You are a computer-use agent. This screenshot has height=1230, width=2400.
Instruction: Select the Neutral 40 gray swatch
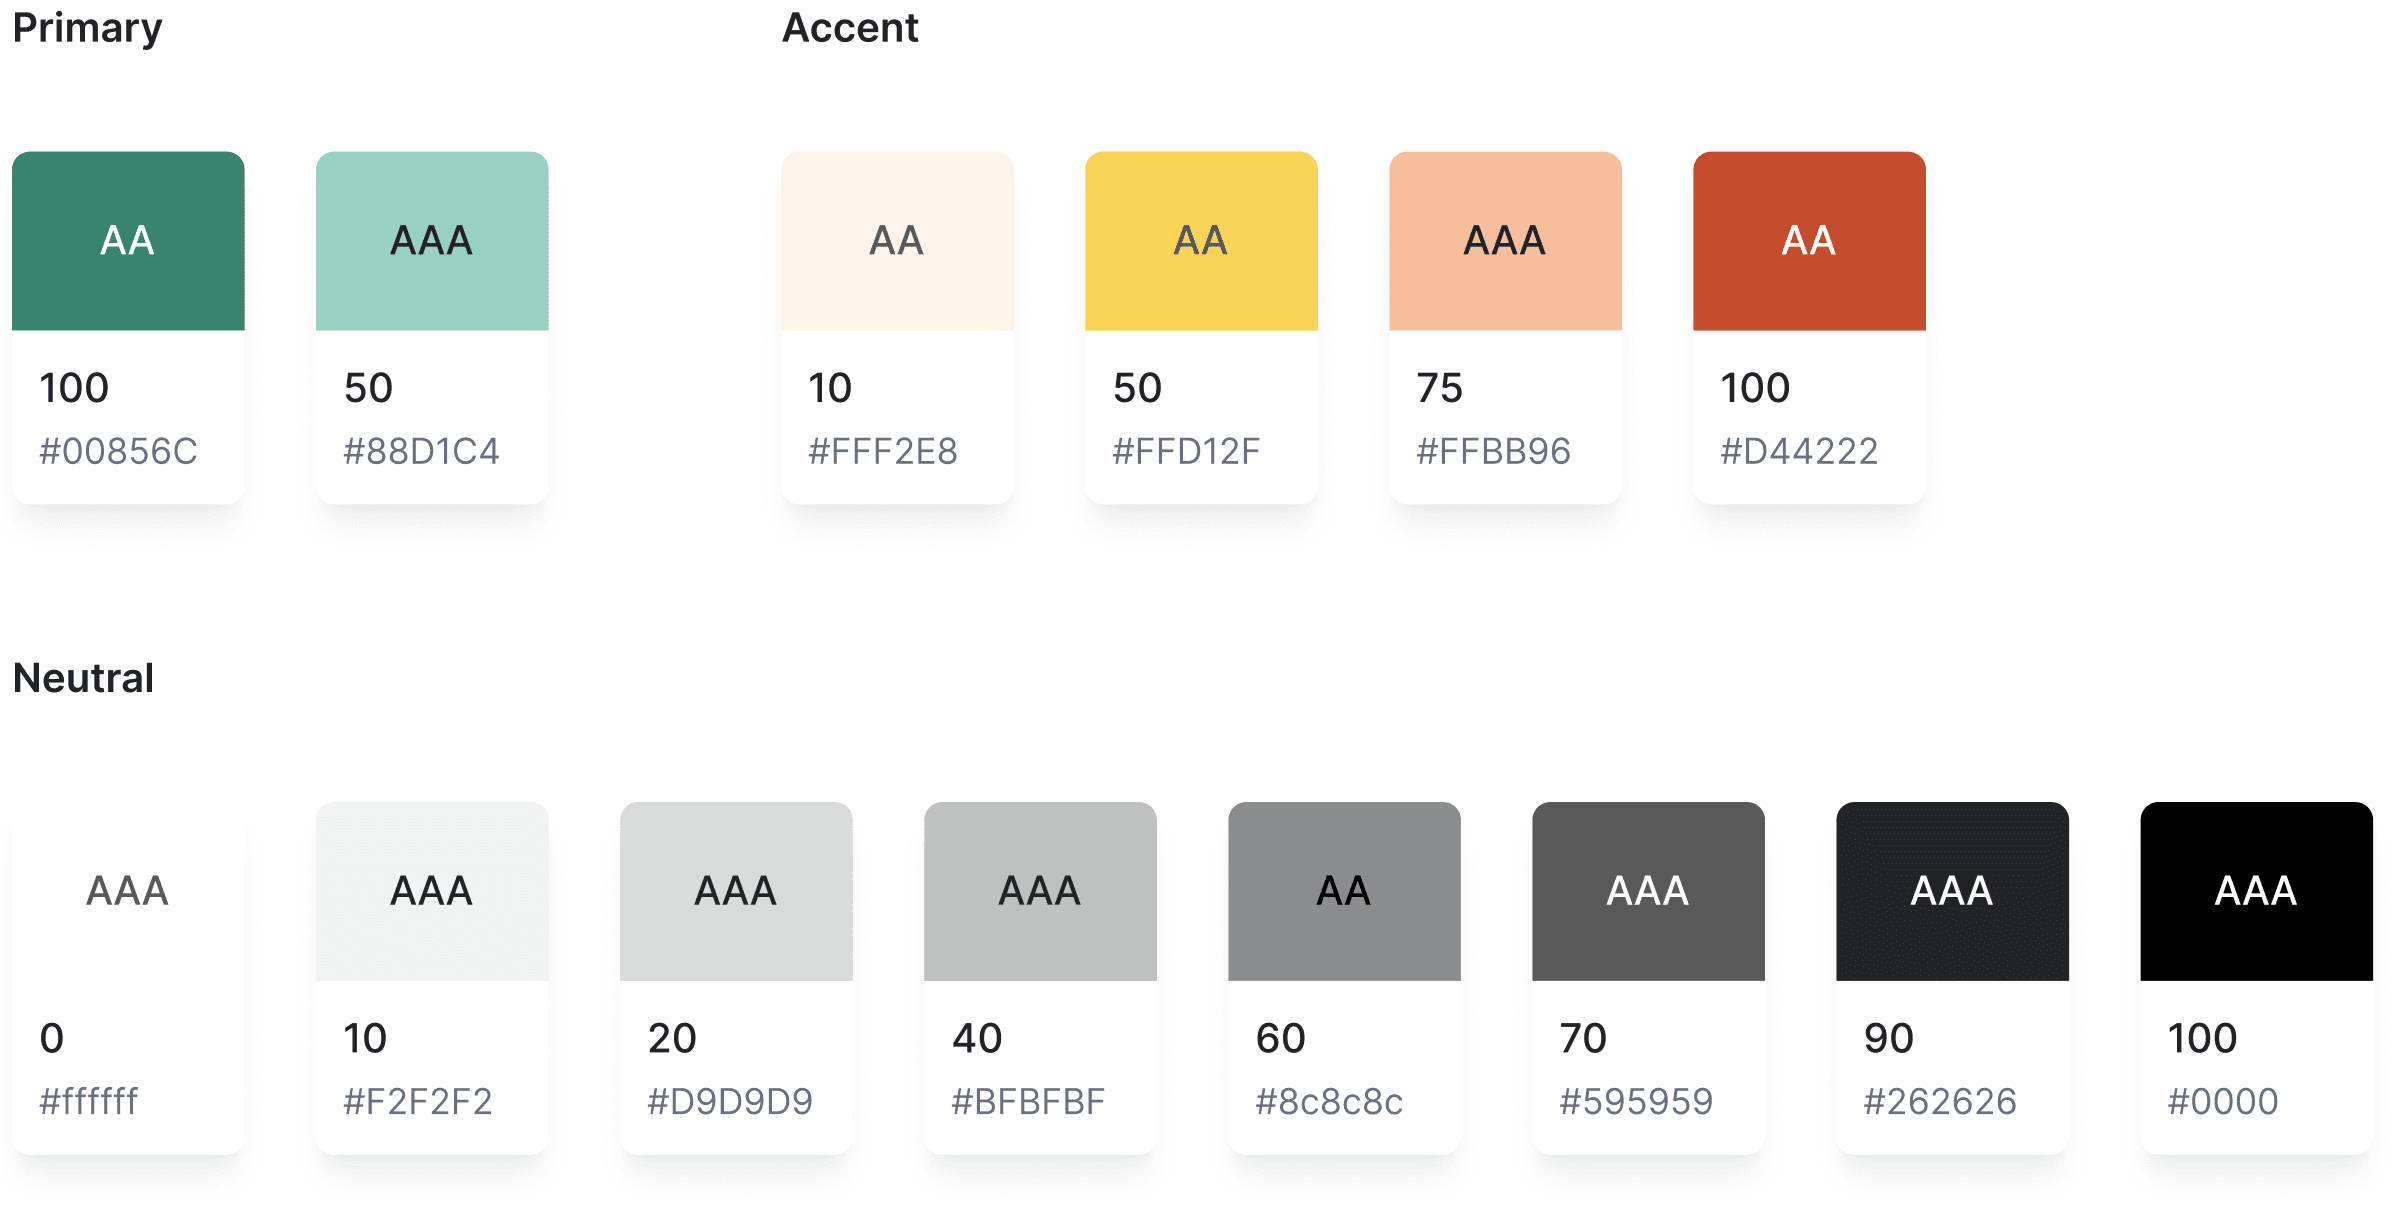(1040, 891)
